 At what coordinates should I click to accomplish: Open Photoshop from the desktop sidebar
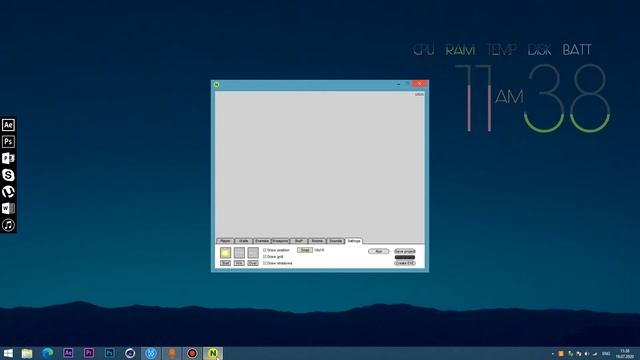pyautogui.click(x=8, y=142)
